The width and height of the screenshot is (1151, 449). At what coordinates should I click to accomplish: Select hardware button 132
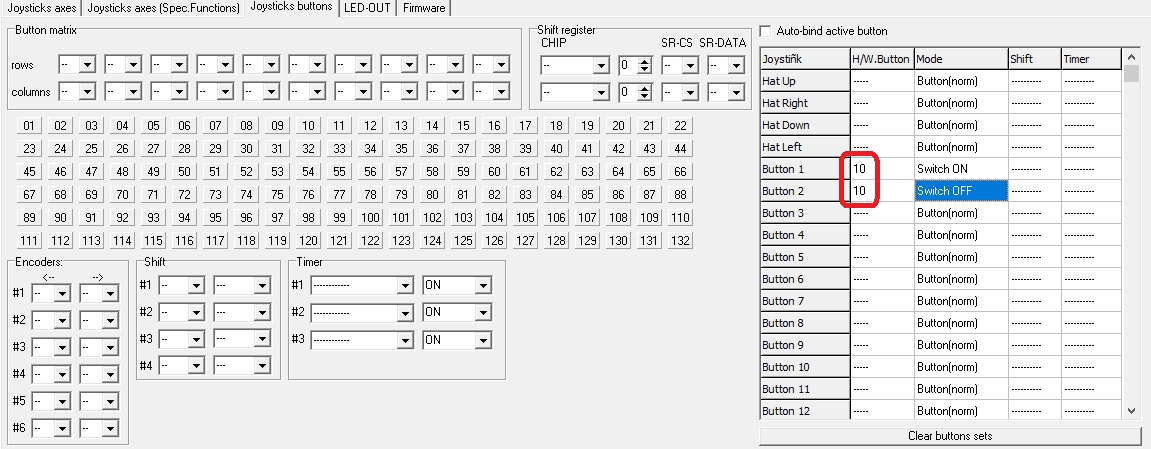[x=680, y=240]
